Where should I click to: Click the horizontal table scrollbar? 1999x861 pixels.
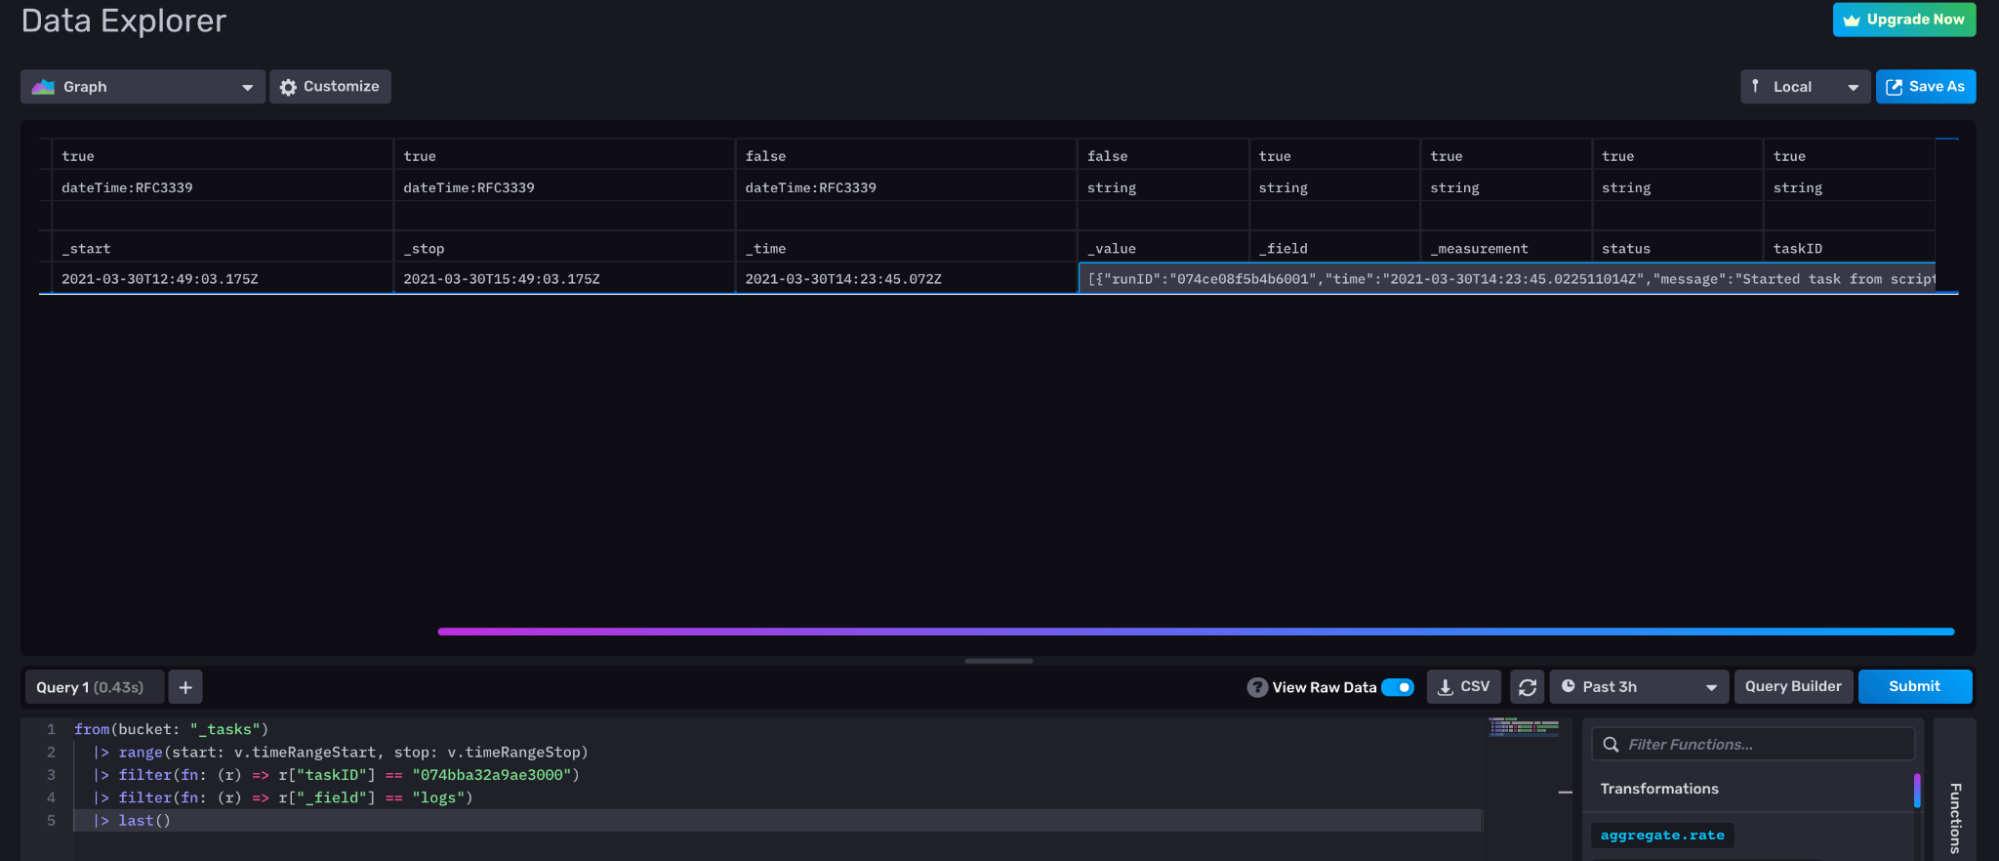pyautogui.click(x=1195, y=631)
